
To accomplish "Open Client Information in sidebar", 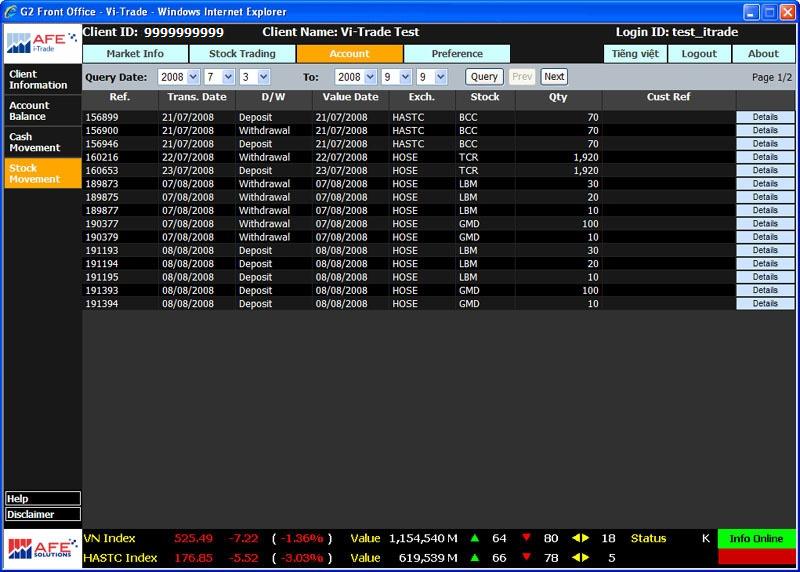I will [x=42, y=80].
